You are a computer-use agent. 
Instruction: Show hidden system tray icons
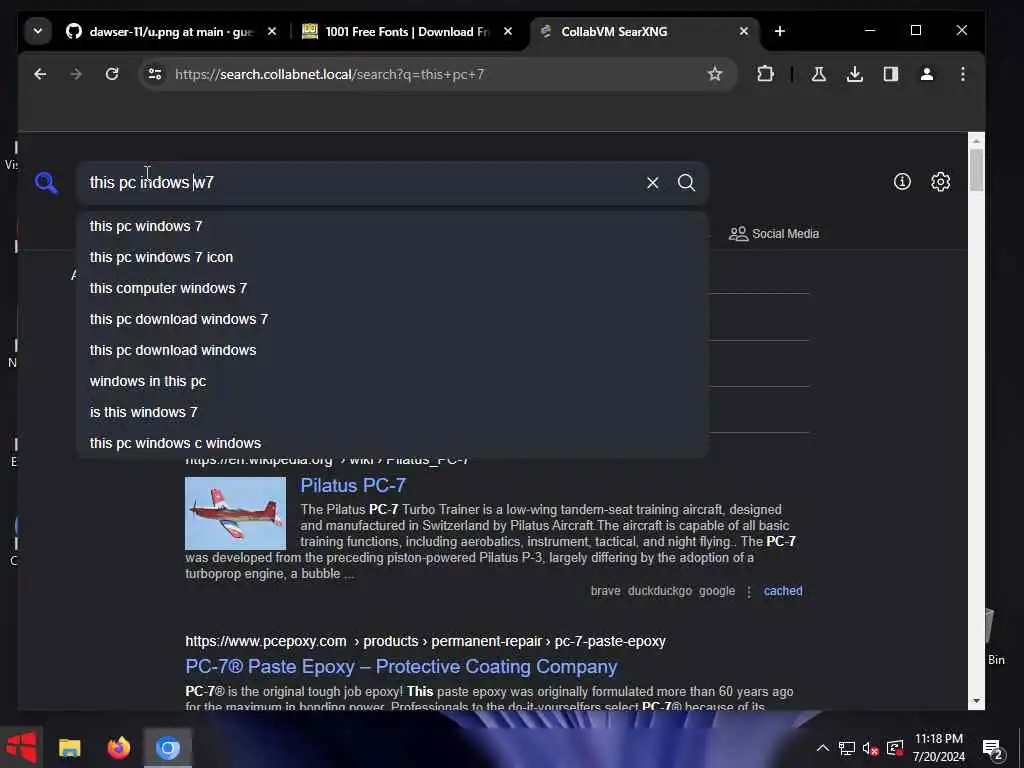click(x=823, y=748)
